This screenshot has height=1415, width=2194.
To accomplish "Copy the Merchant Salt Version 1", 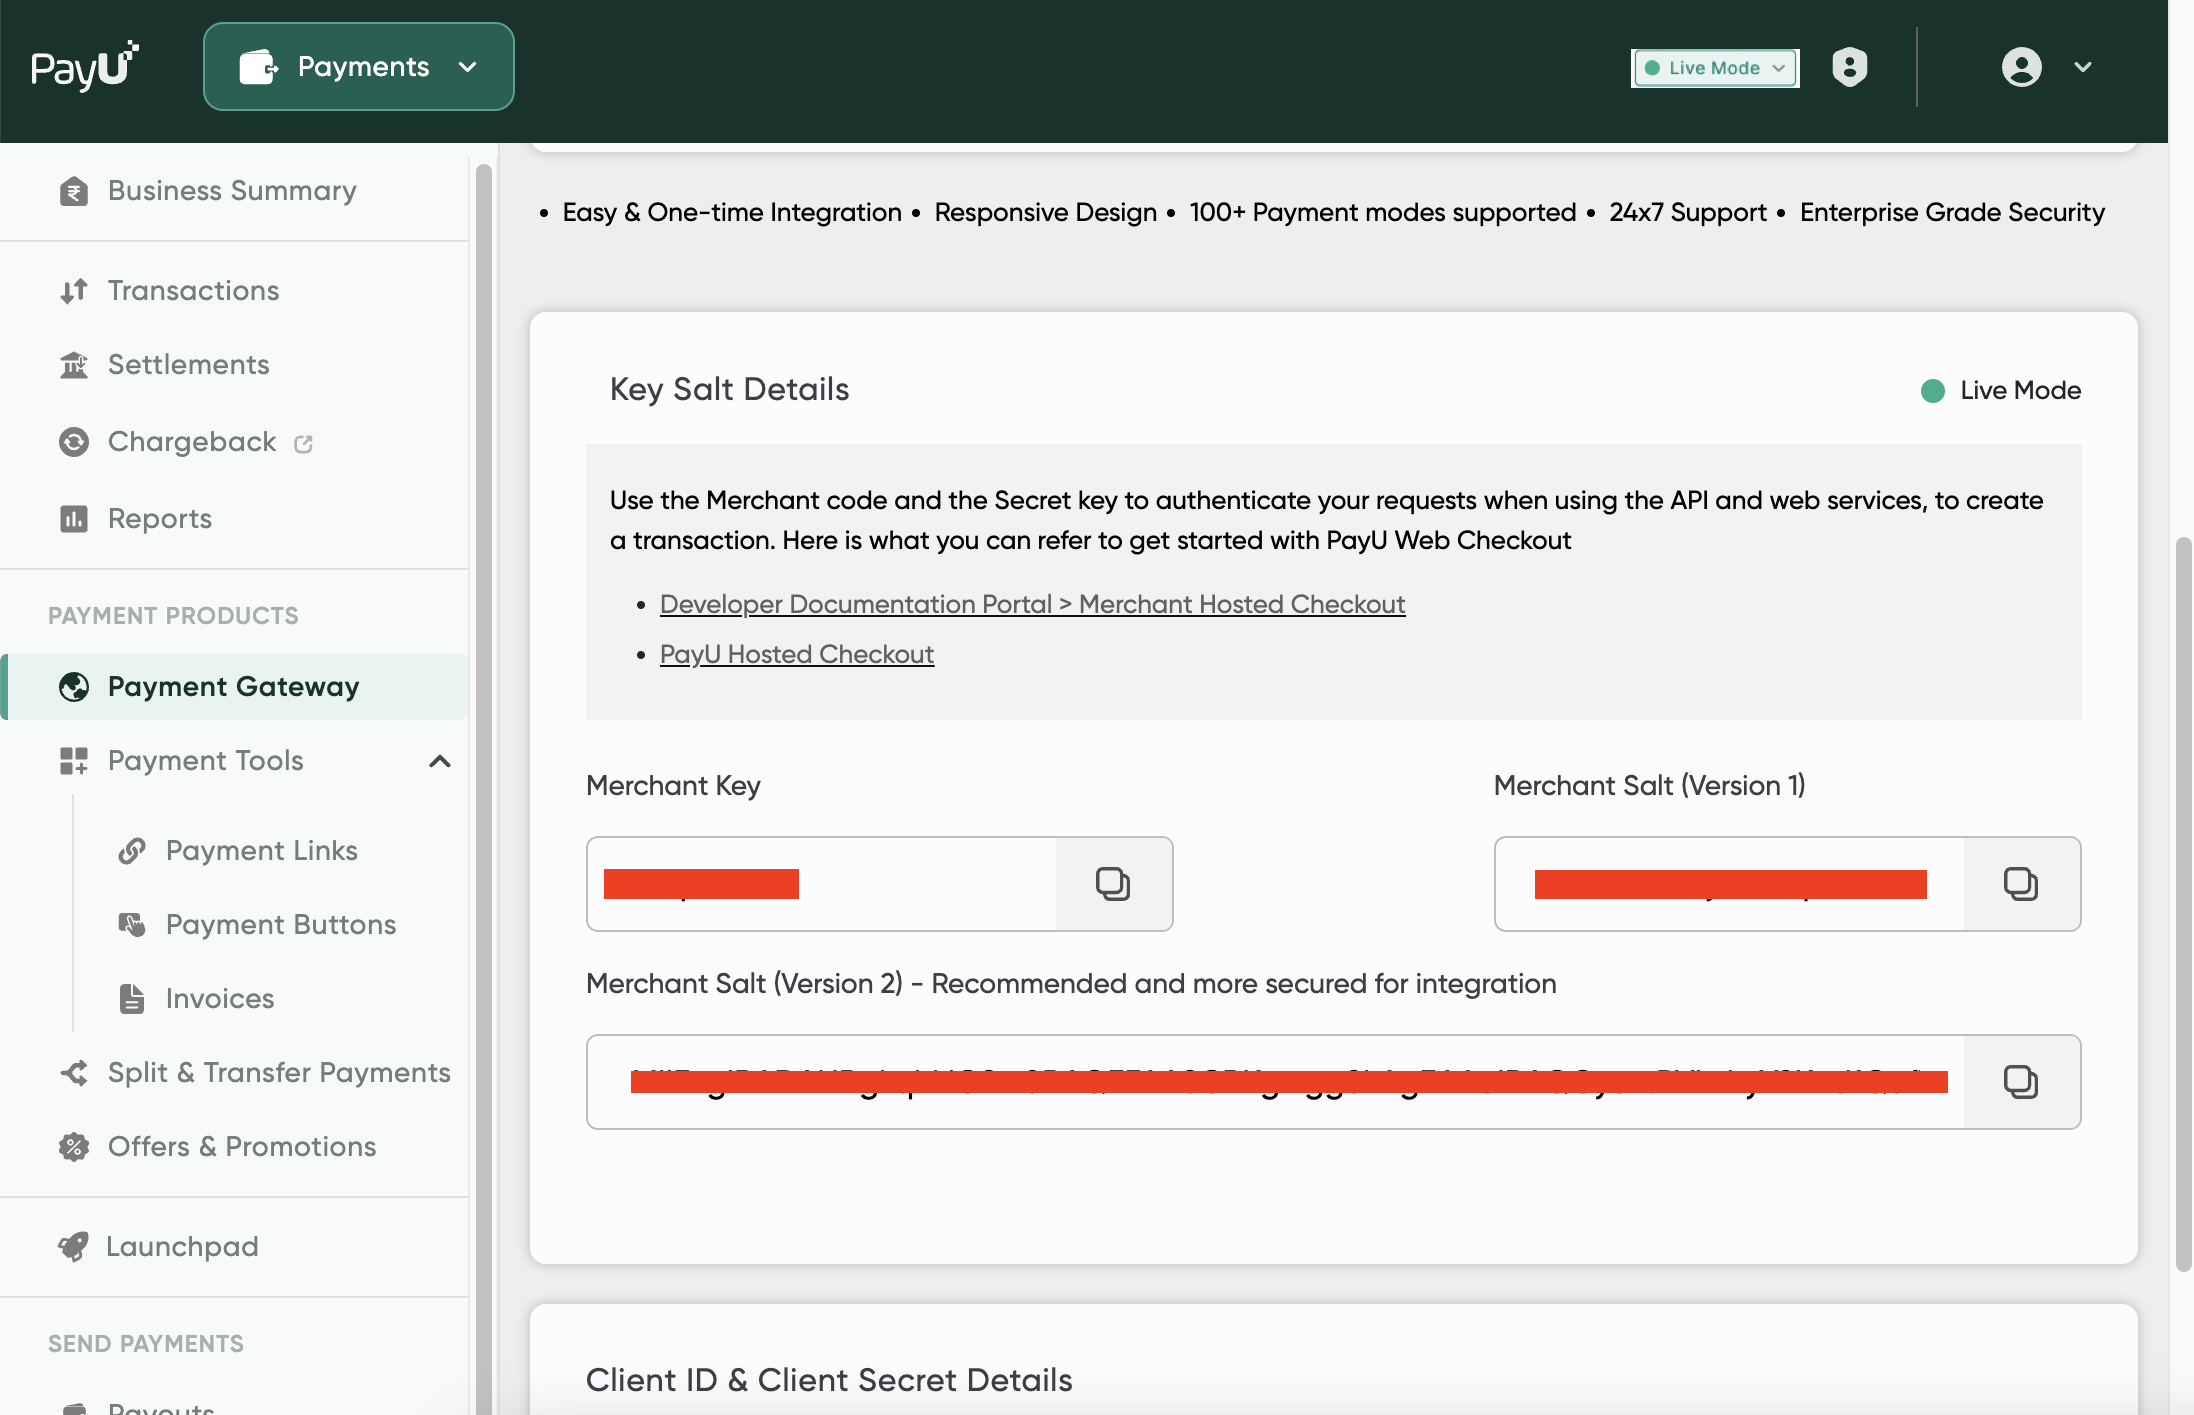I will click(x=2020, y=884).
